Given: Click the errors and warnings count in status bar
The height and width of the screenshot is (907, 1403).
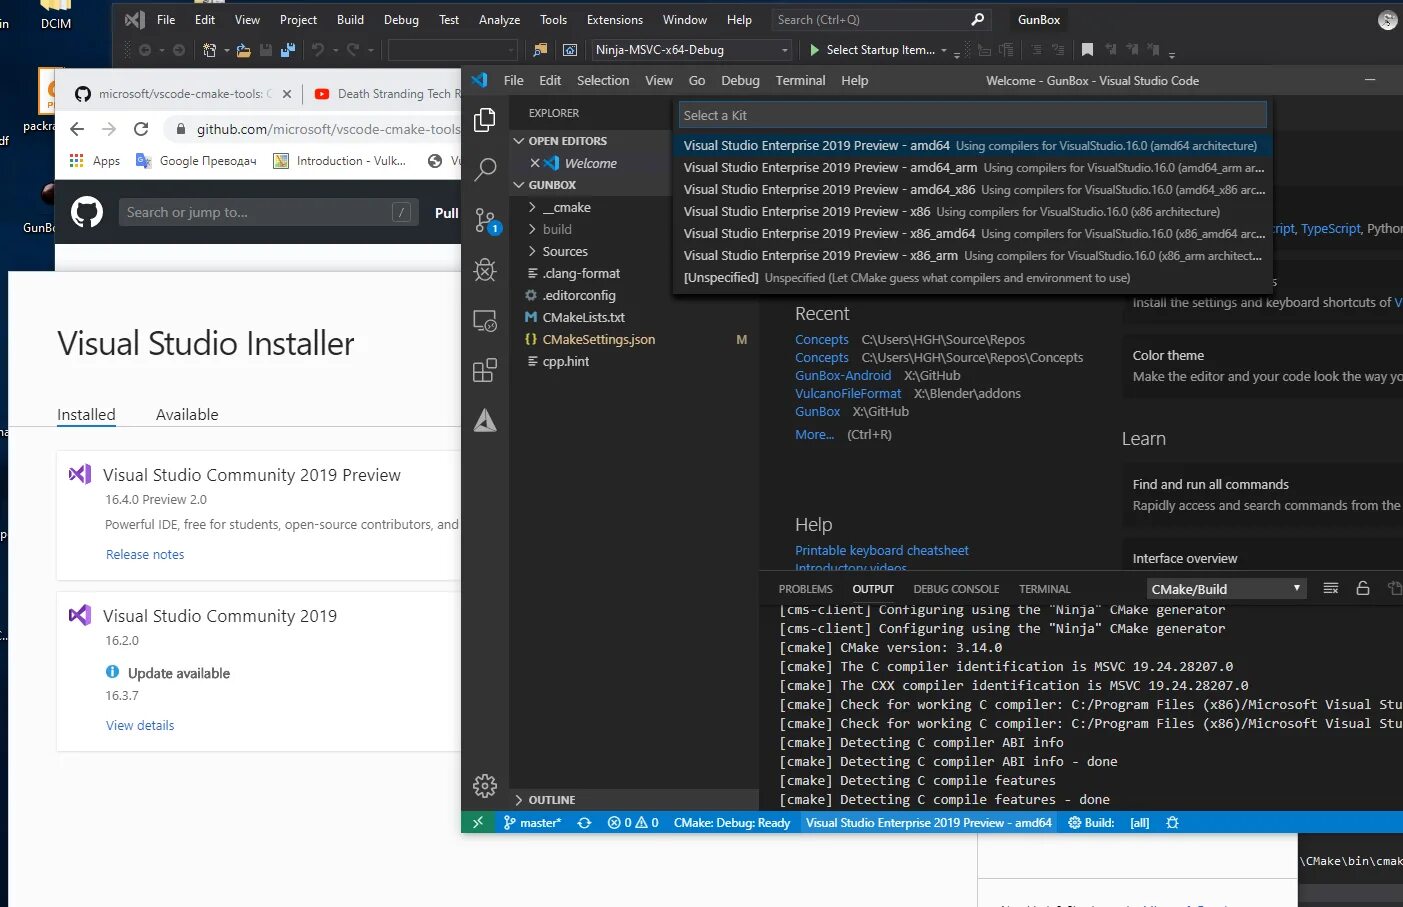Looking at the screenshot, I should point(633,823).
